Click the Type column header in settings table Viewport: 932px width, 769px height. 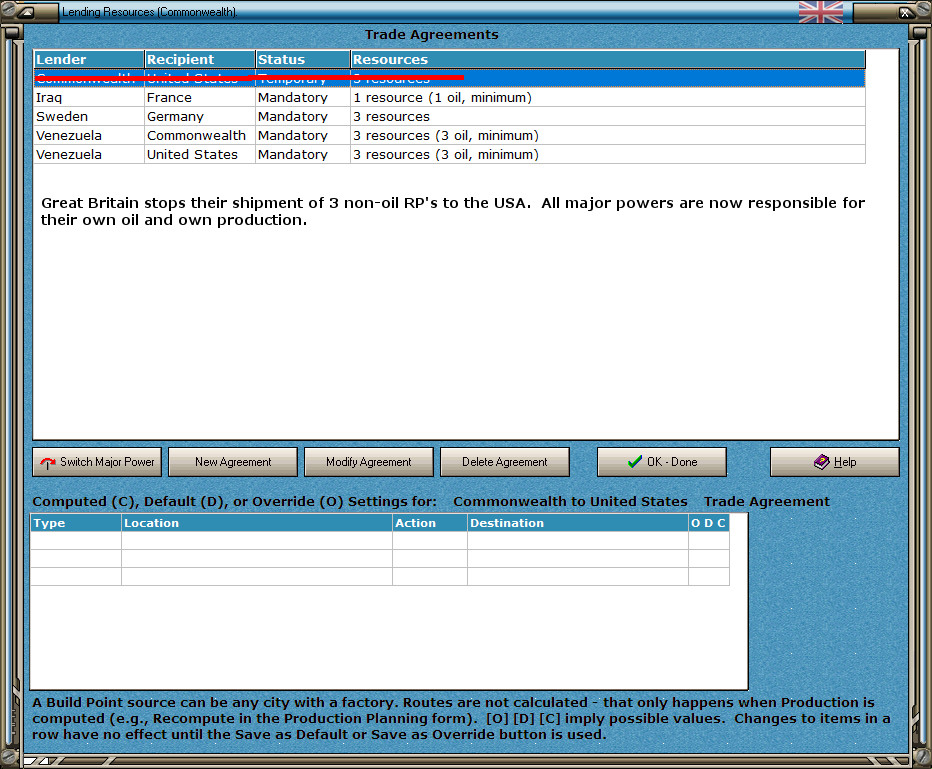[x=75, y=523]
